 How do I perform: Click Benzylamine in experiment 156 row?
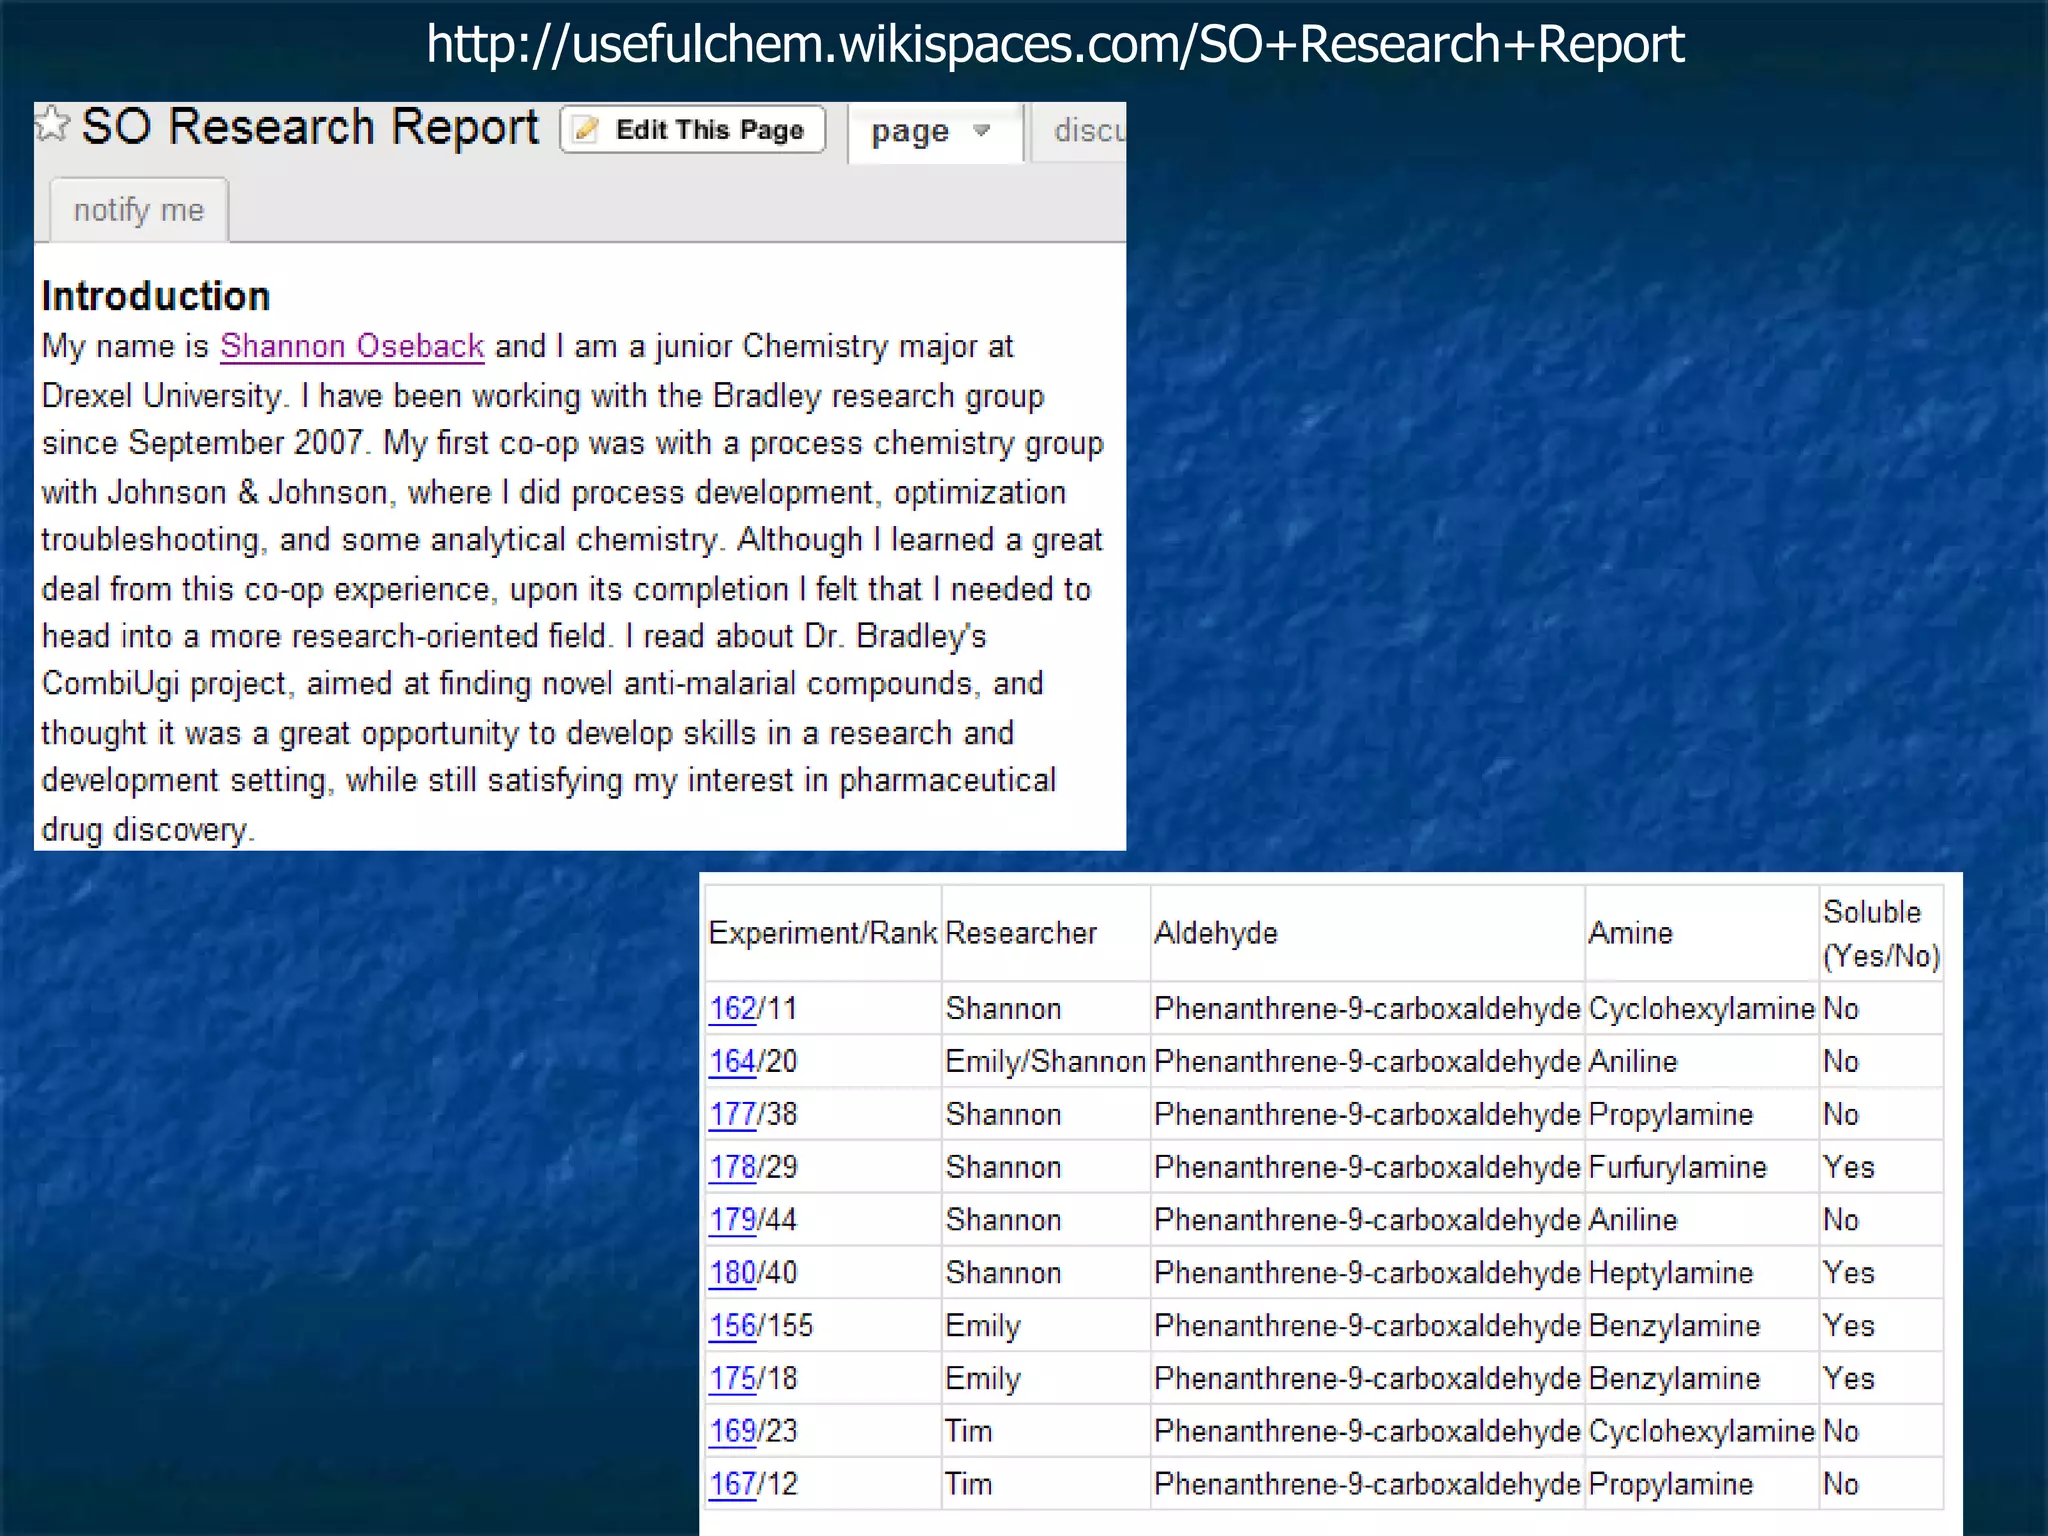[1675, 1326]
